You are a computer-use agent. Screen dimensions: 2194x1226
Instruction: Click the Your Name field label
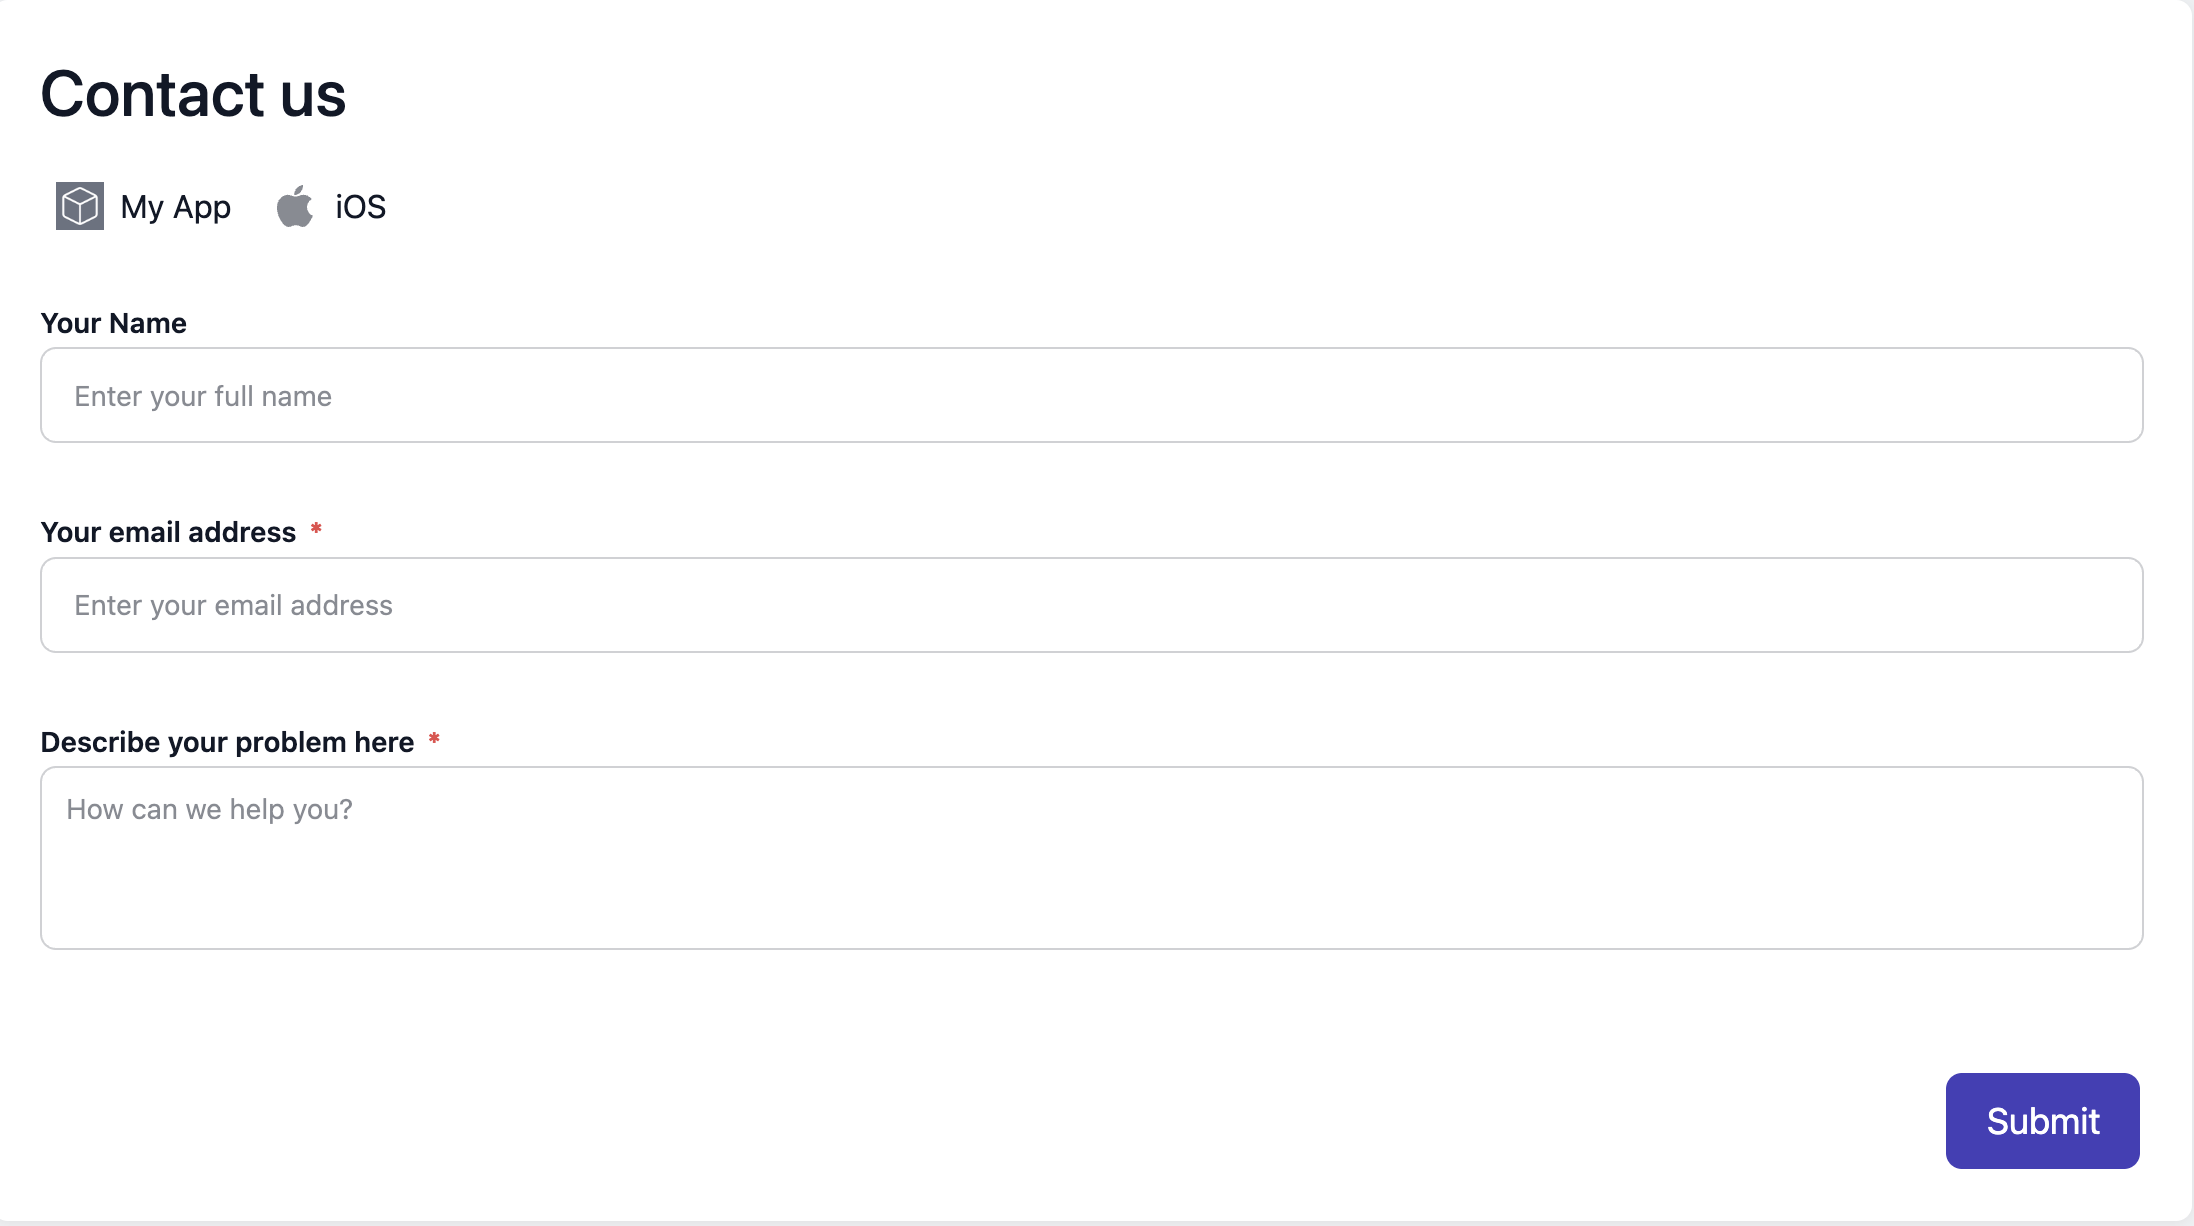pos(114,323)
